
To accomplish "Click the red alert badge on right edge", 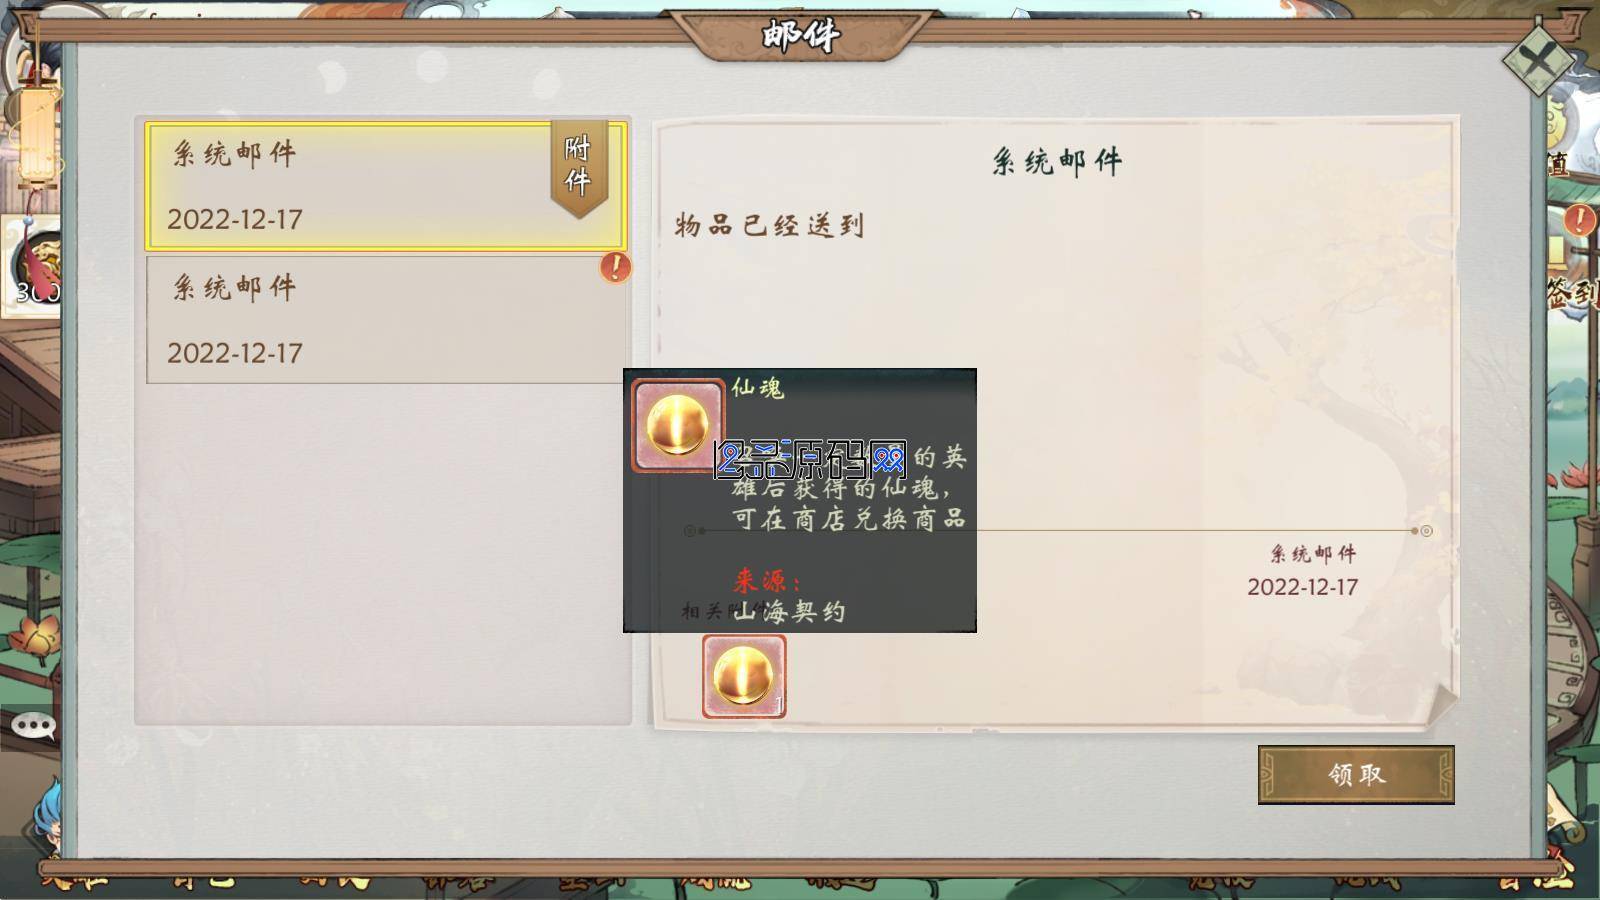I will (1580, 219).
